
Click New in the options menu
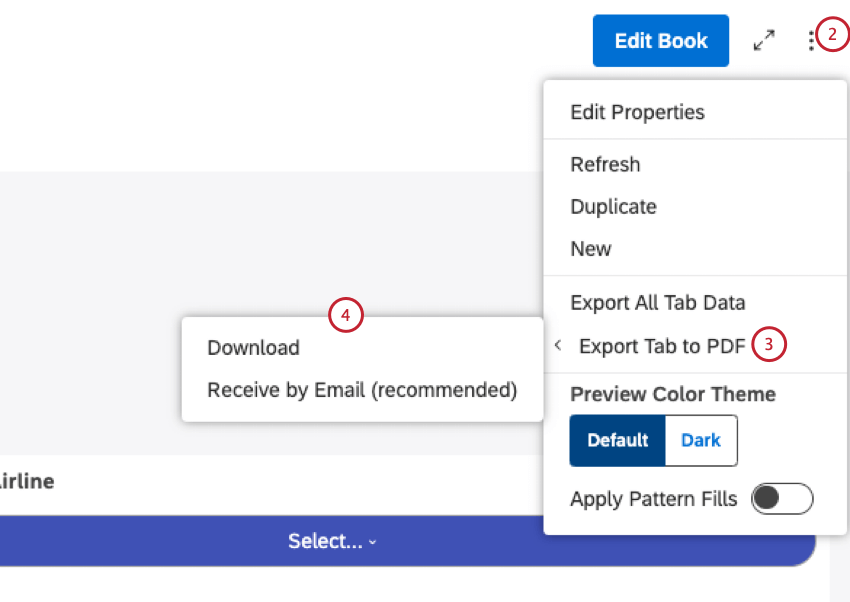(590, 249)
